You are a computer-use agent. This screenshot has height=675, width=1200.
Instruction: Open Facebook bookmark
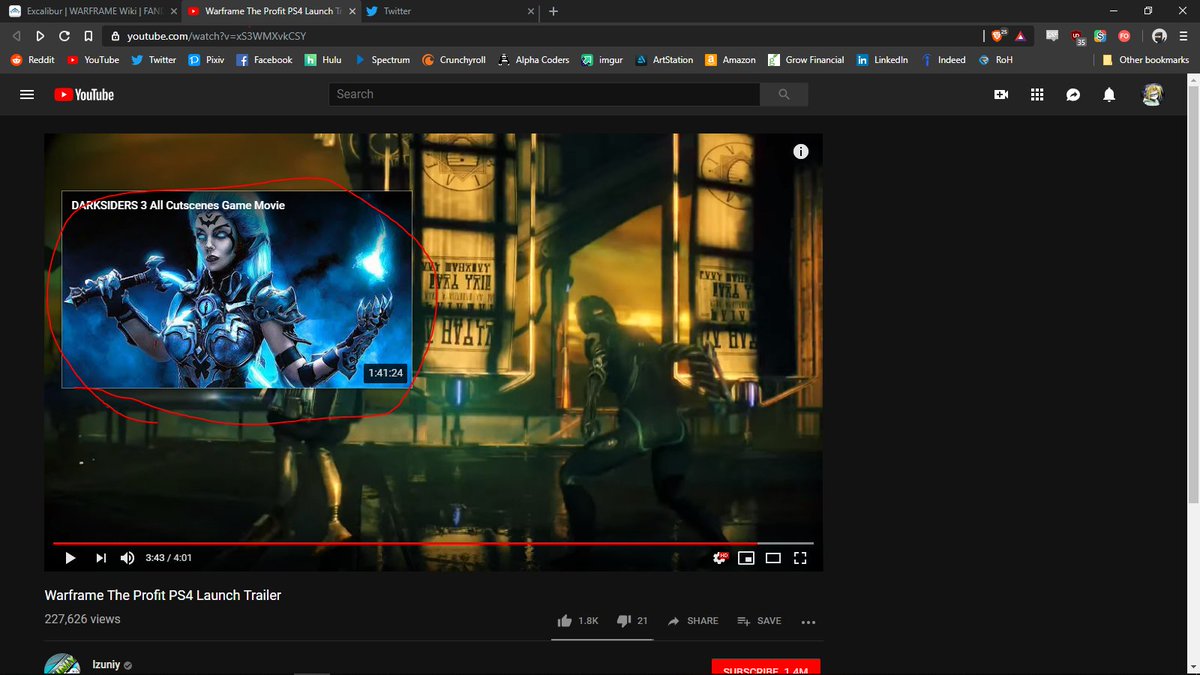(264, 60)
